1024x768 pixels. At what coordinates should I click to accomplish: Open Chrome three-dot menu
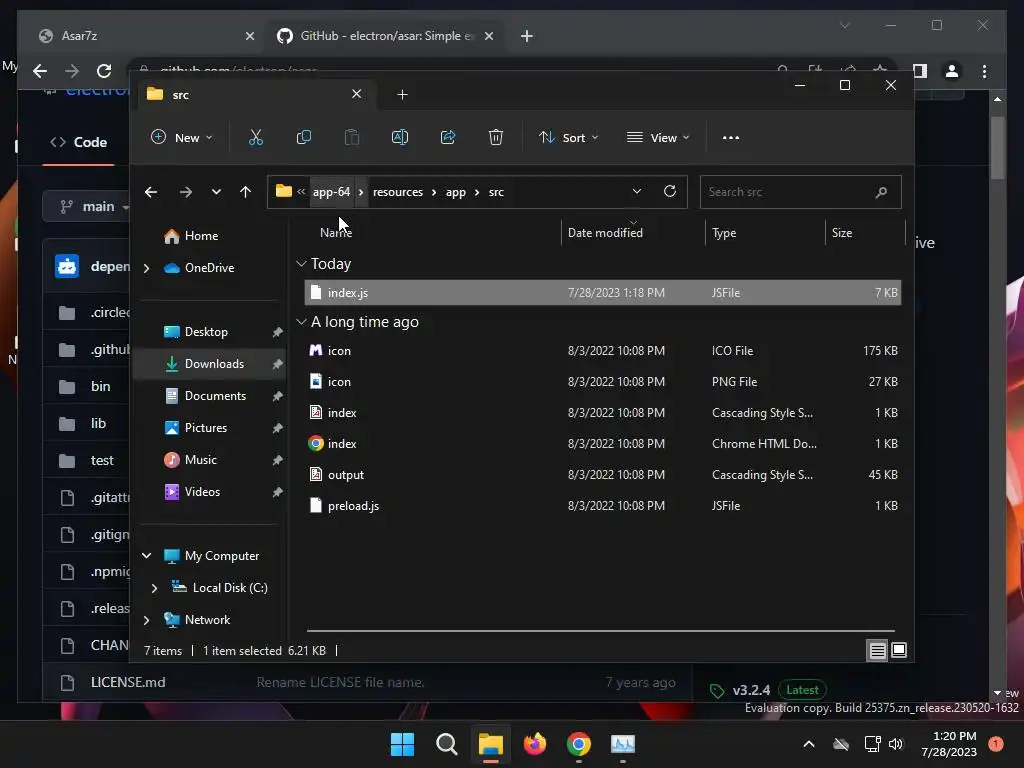click(984, 71)
